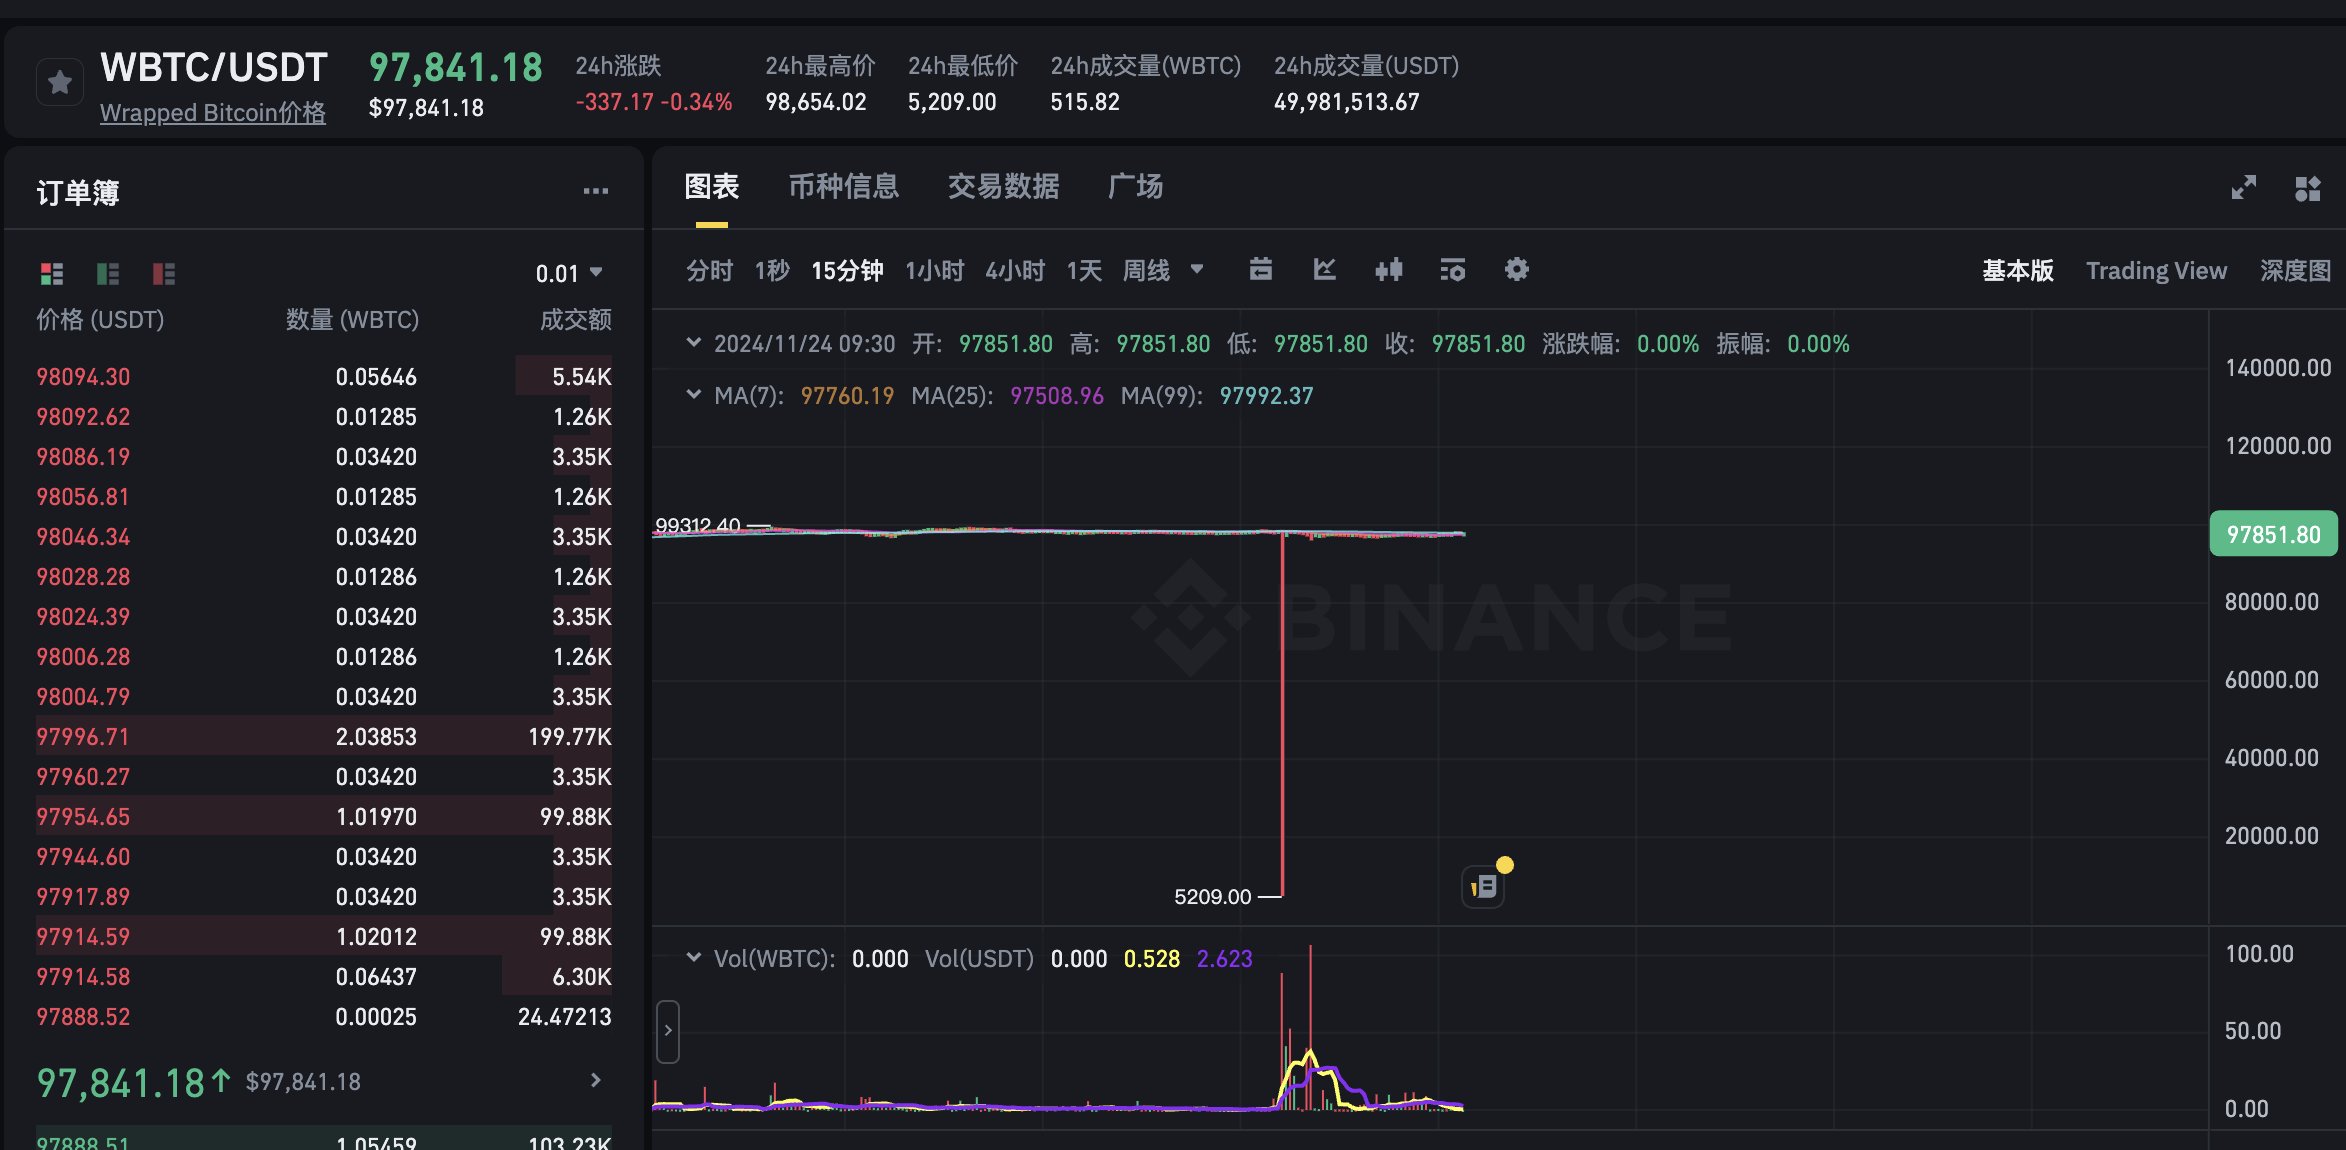The height and width of the screenshot is (1150, 2346).
Task: Show only buy orders in order book
Action: click(108, 273)
